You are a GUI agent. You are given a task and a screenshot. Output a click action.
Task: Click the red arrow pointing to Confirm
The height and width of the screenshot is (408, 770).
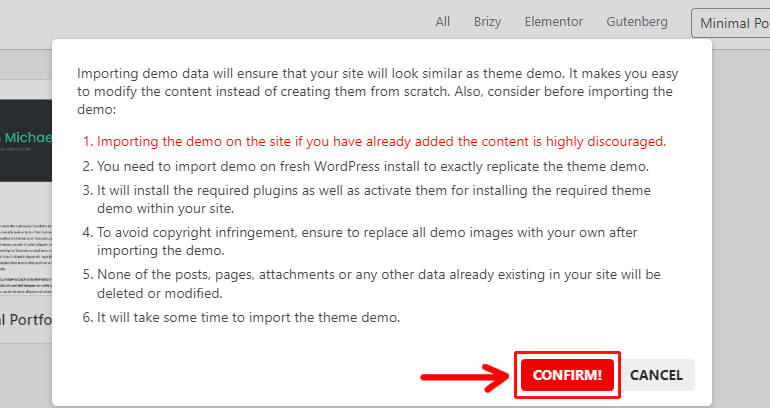(x=465, y=377)
